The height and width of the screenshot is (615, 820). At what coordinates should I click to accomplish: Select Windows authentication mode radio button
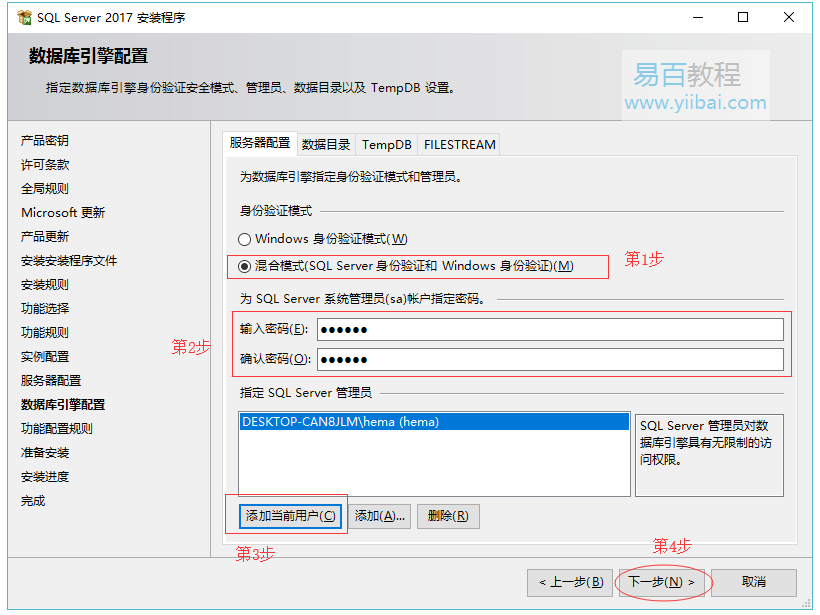244,240
